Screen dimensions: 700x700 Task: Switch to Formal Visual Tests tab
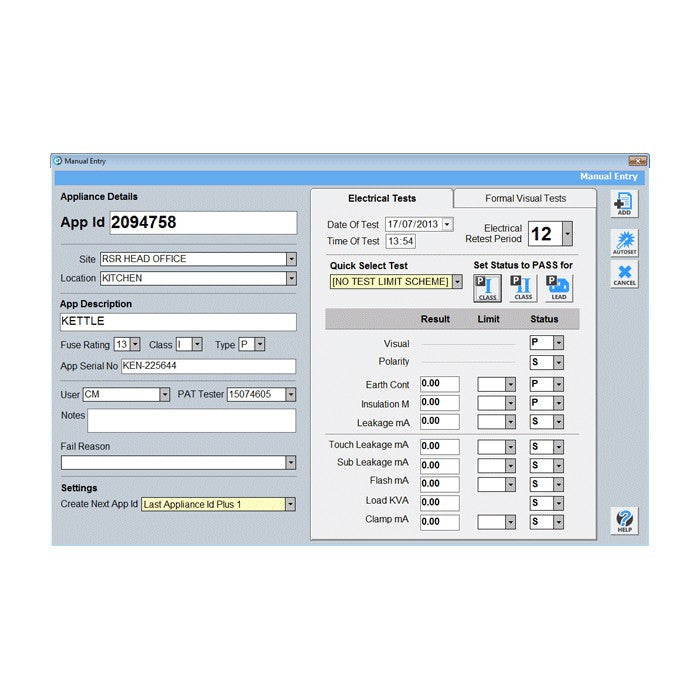pos(525,198)
